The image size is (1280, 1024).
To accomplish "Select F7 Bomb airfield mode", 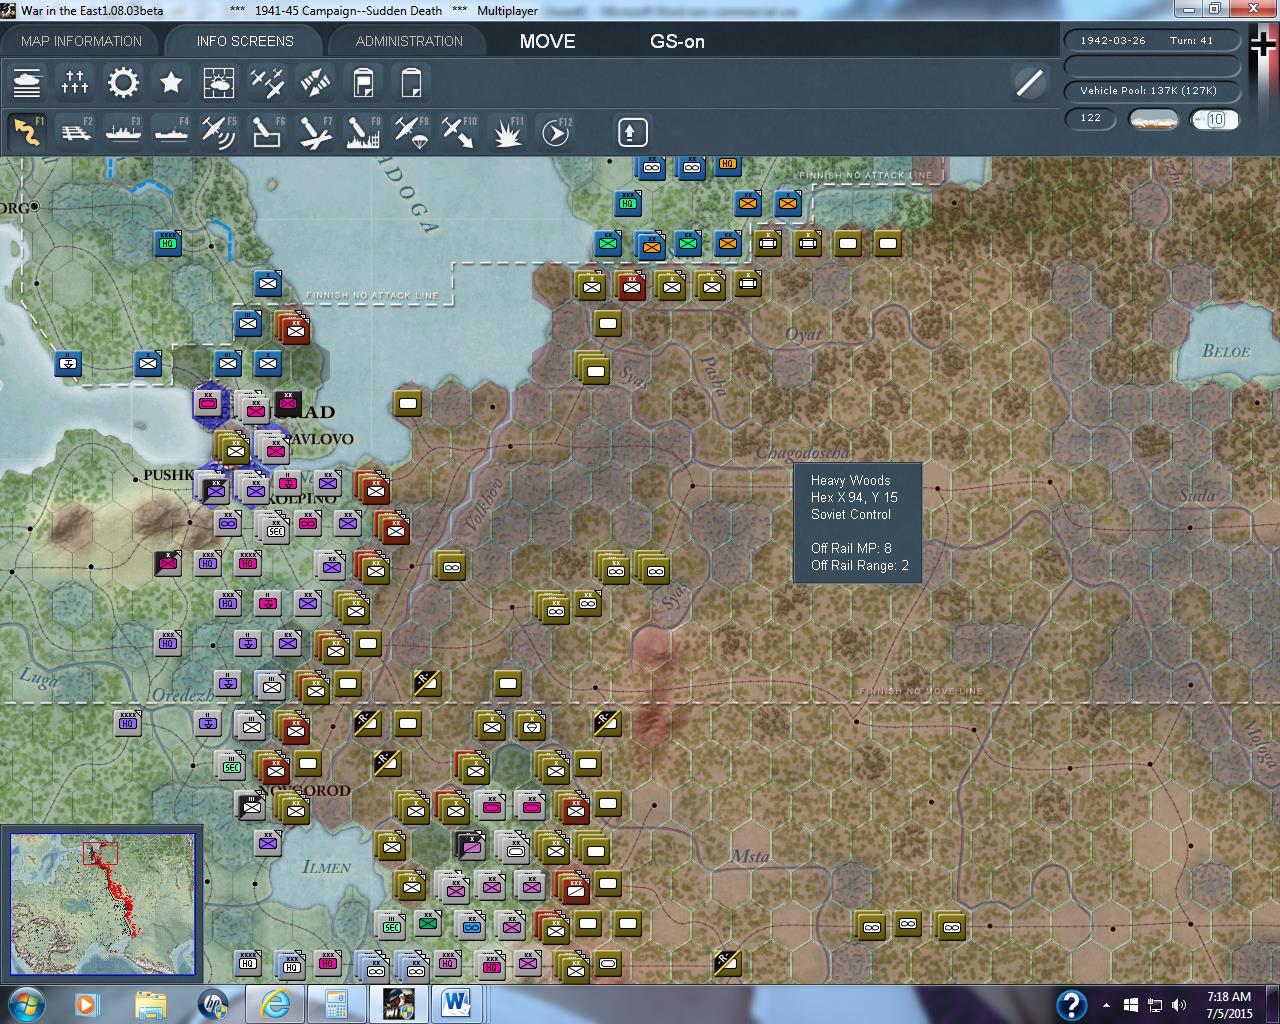I will click(315, 132).
